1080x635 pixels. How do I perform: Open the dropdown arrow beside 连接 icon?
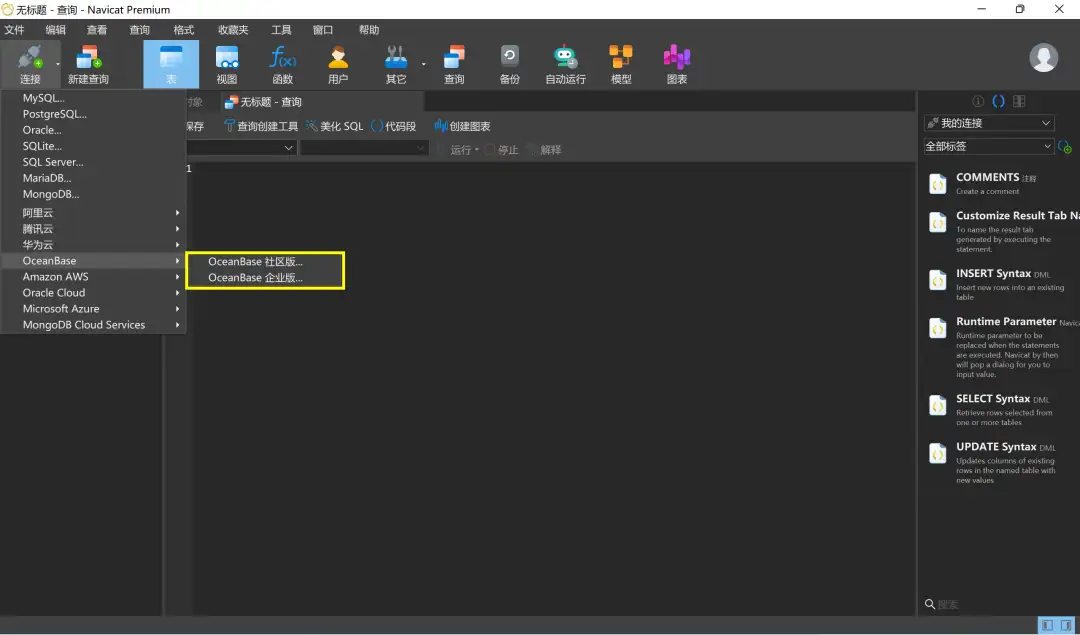(x=58, y=64)
